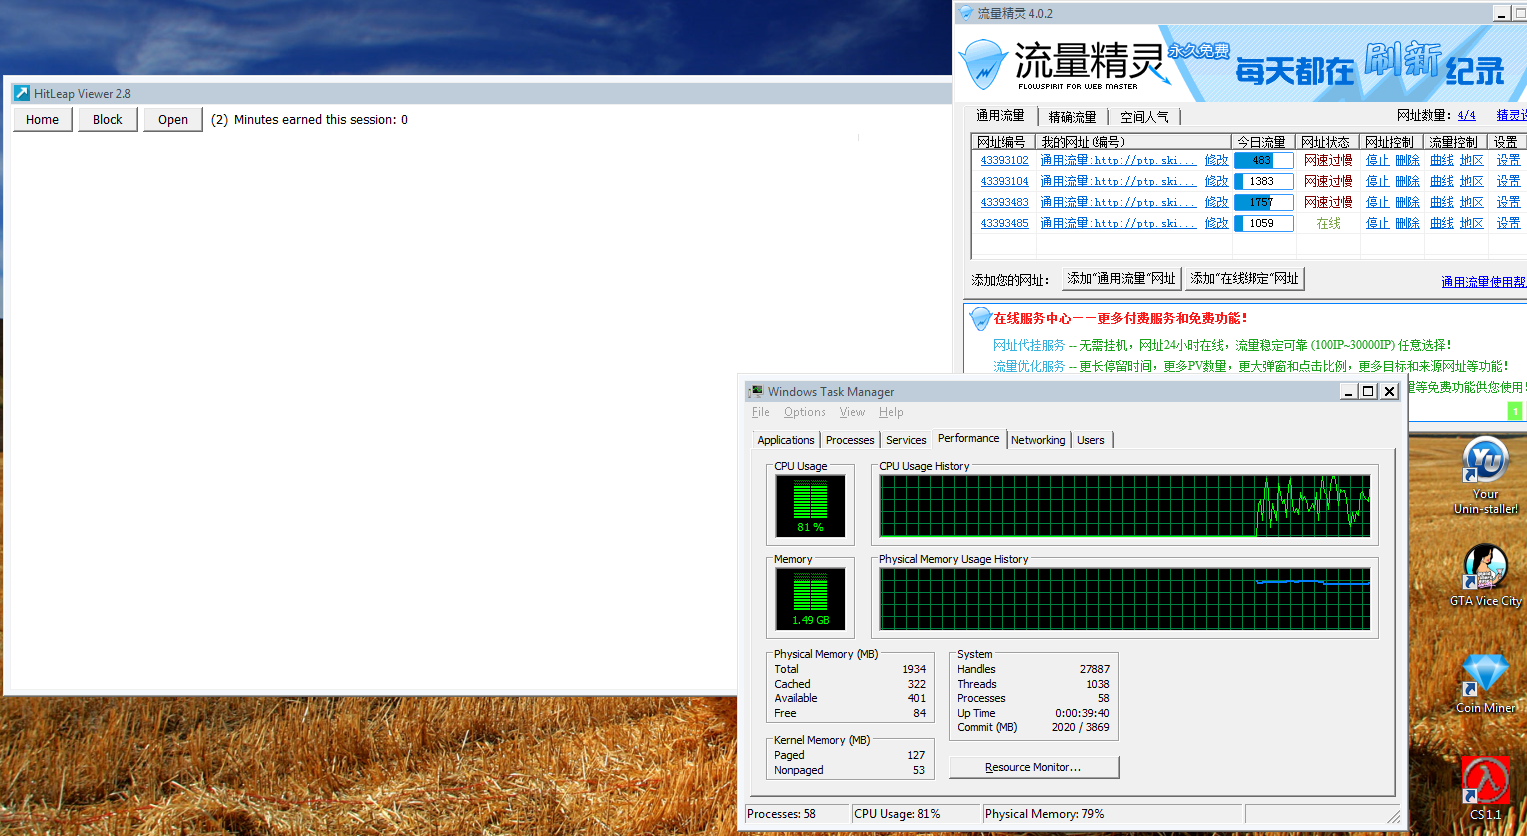This screenshot has width=1527, height=836.
Task: Open URL ID link 43393102
Action: click(1004, 160)
